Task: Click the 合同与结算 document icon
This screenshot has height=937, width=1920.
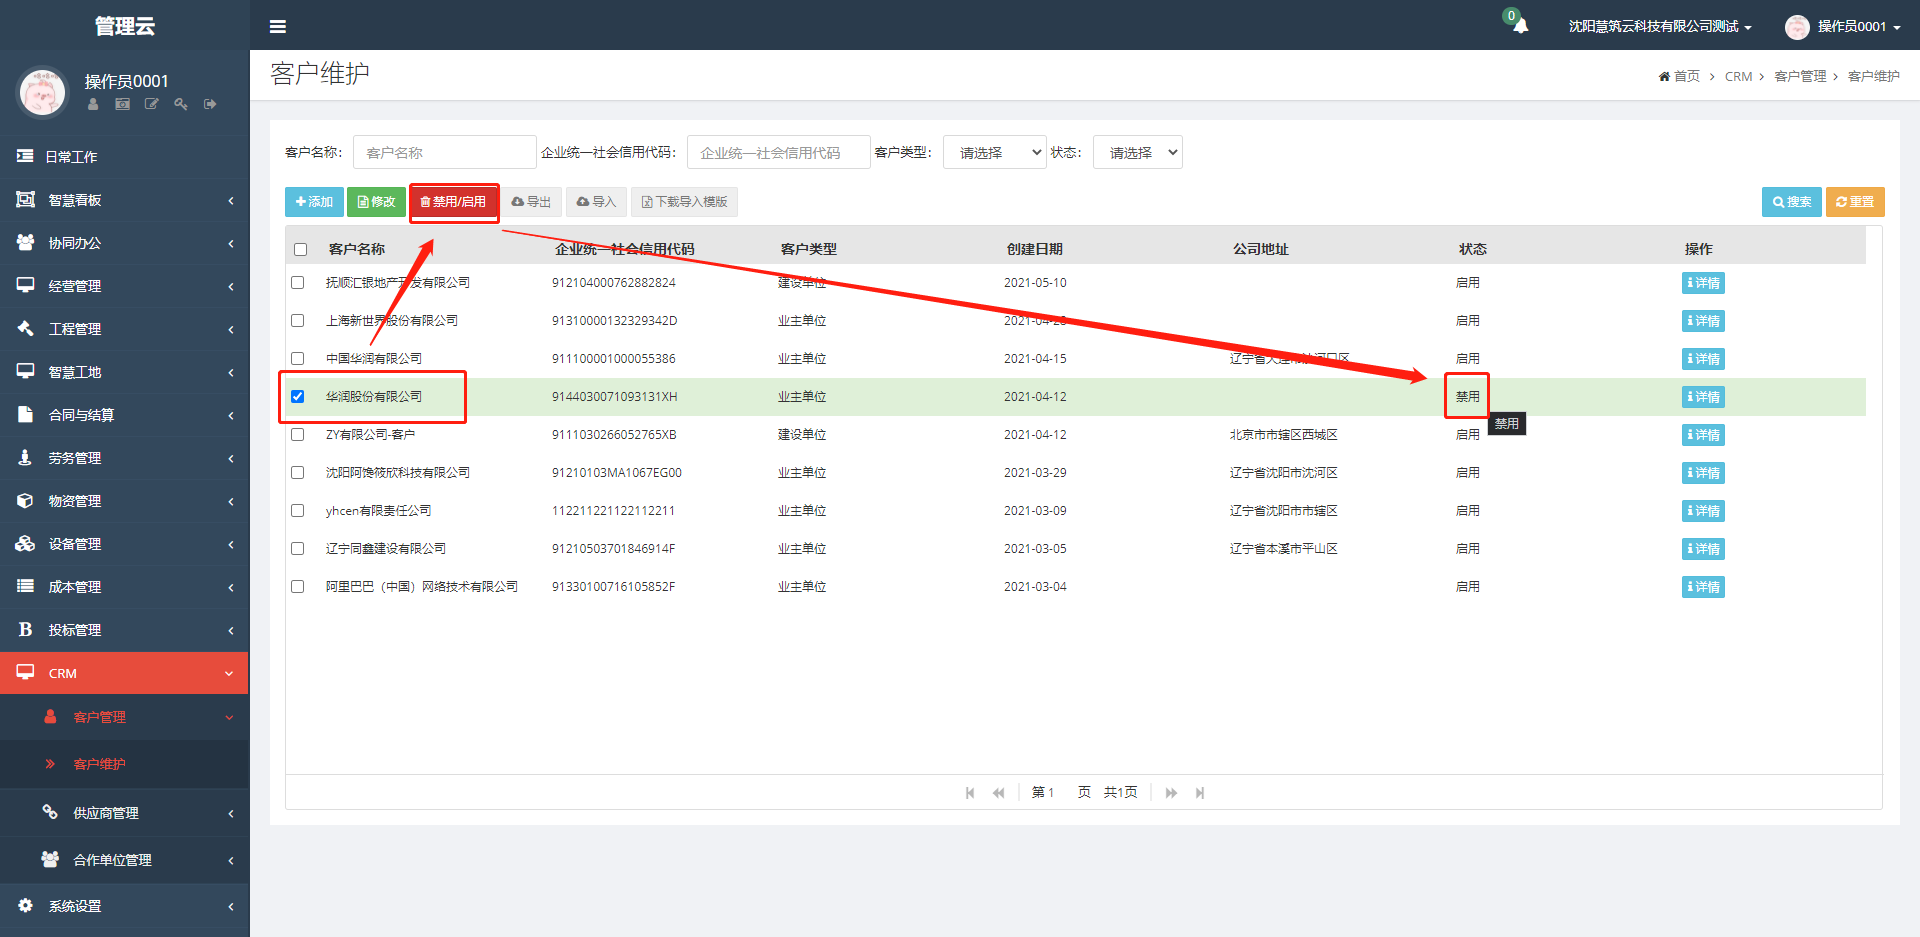Action: [x=25, y=414]
